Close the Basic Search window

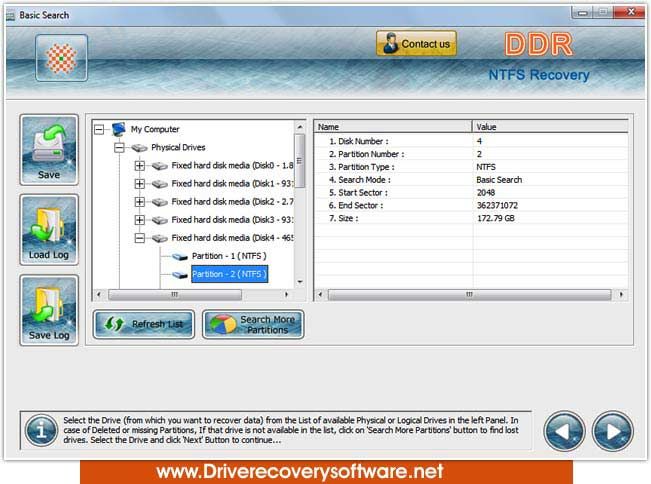pyautogui.click(x=629, y=12)
